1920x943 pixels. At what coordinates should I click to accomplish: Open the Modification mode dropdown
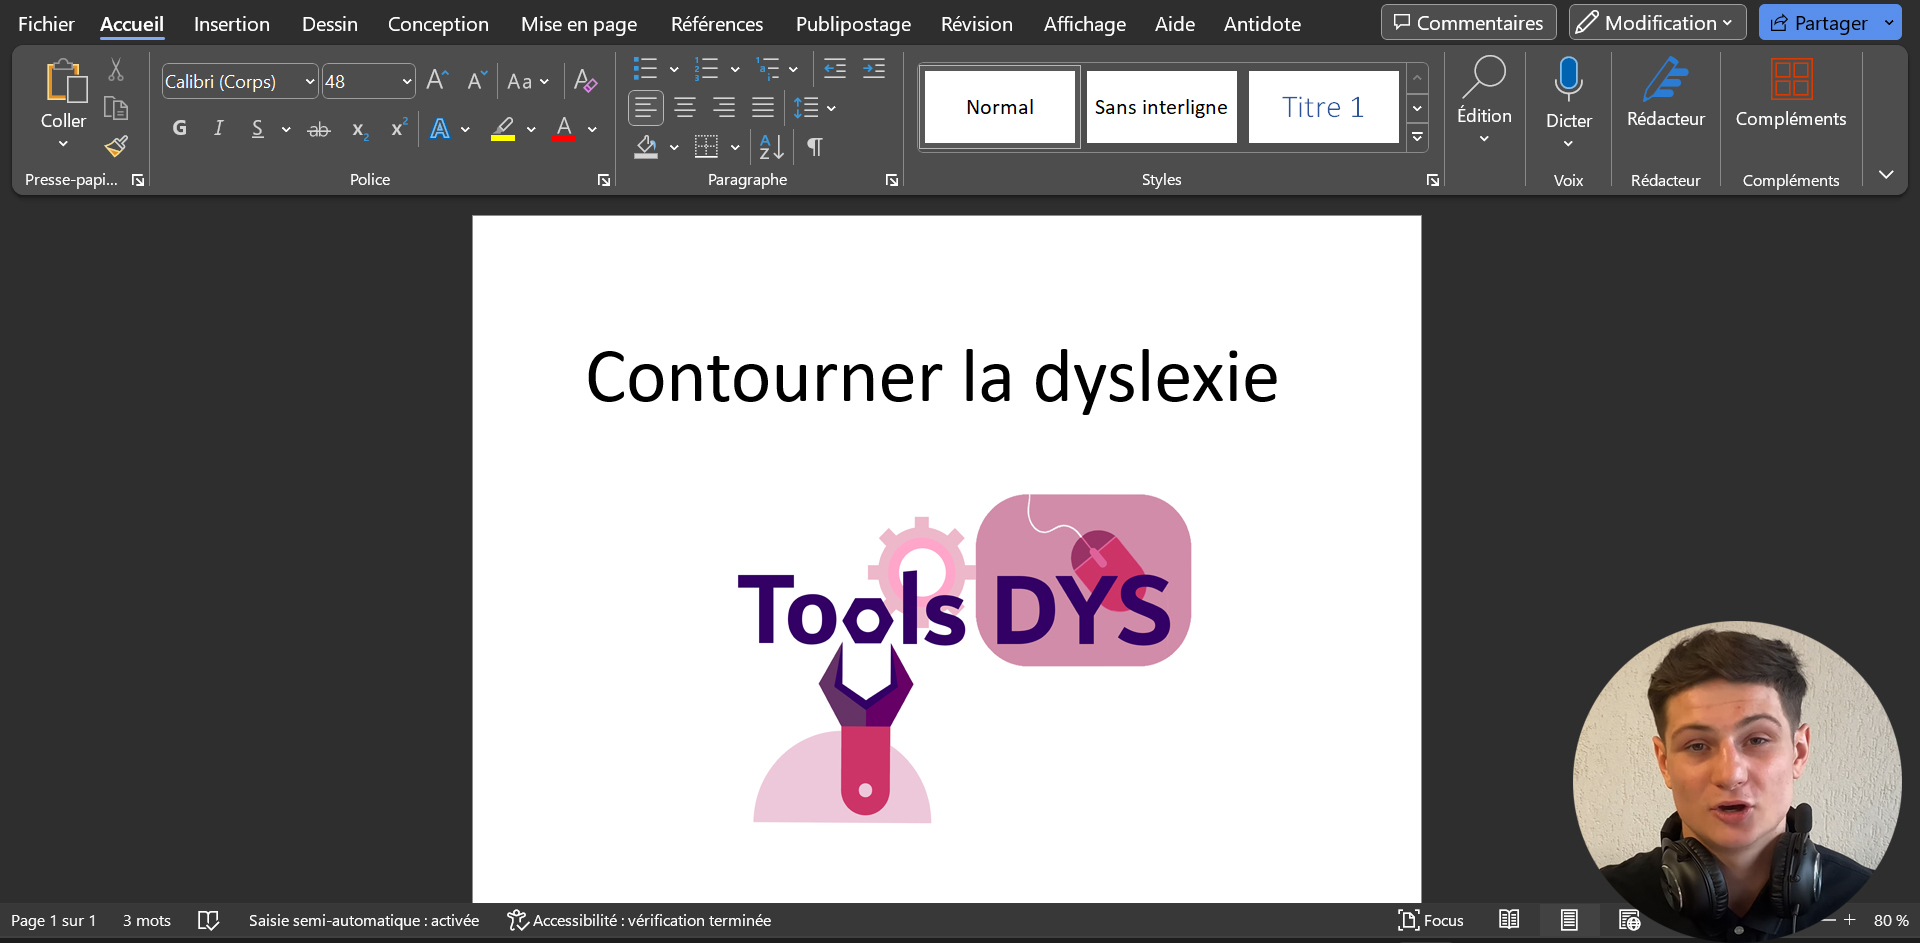pyautogui.click(x=1658, y=22)
